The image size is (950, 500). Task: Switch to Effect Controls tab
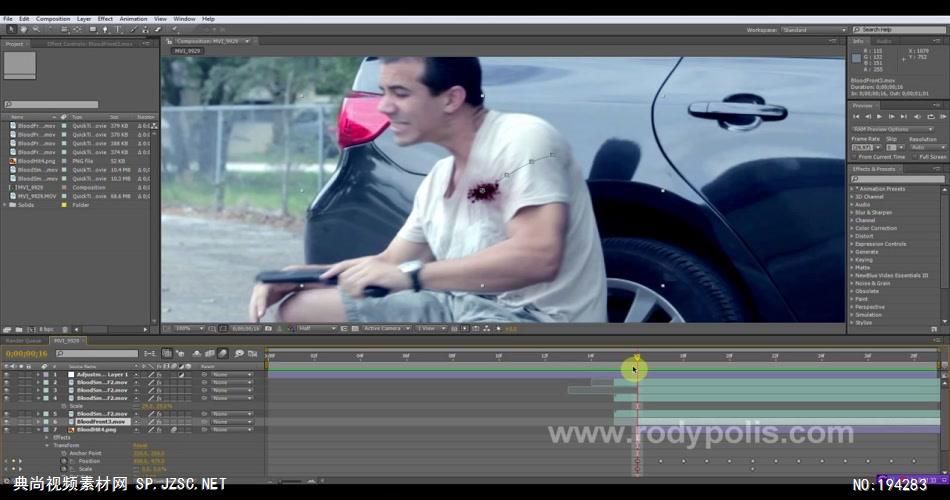[x=90, y=44]
